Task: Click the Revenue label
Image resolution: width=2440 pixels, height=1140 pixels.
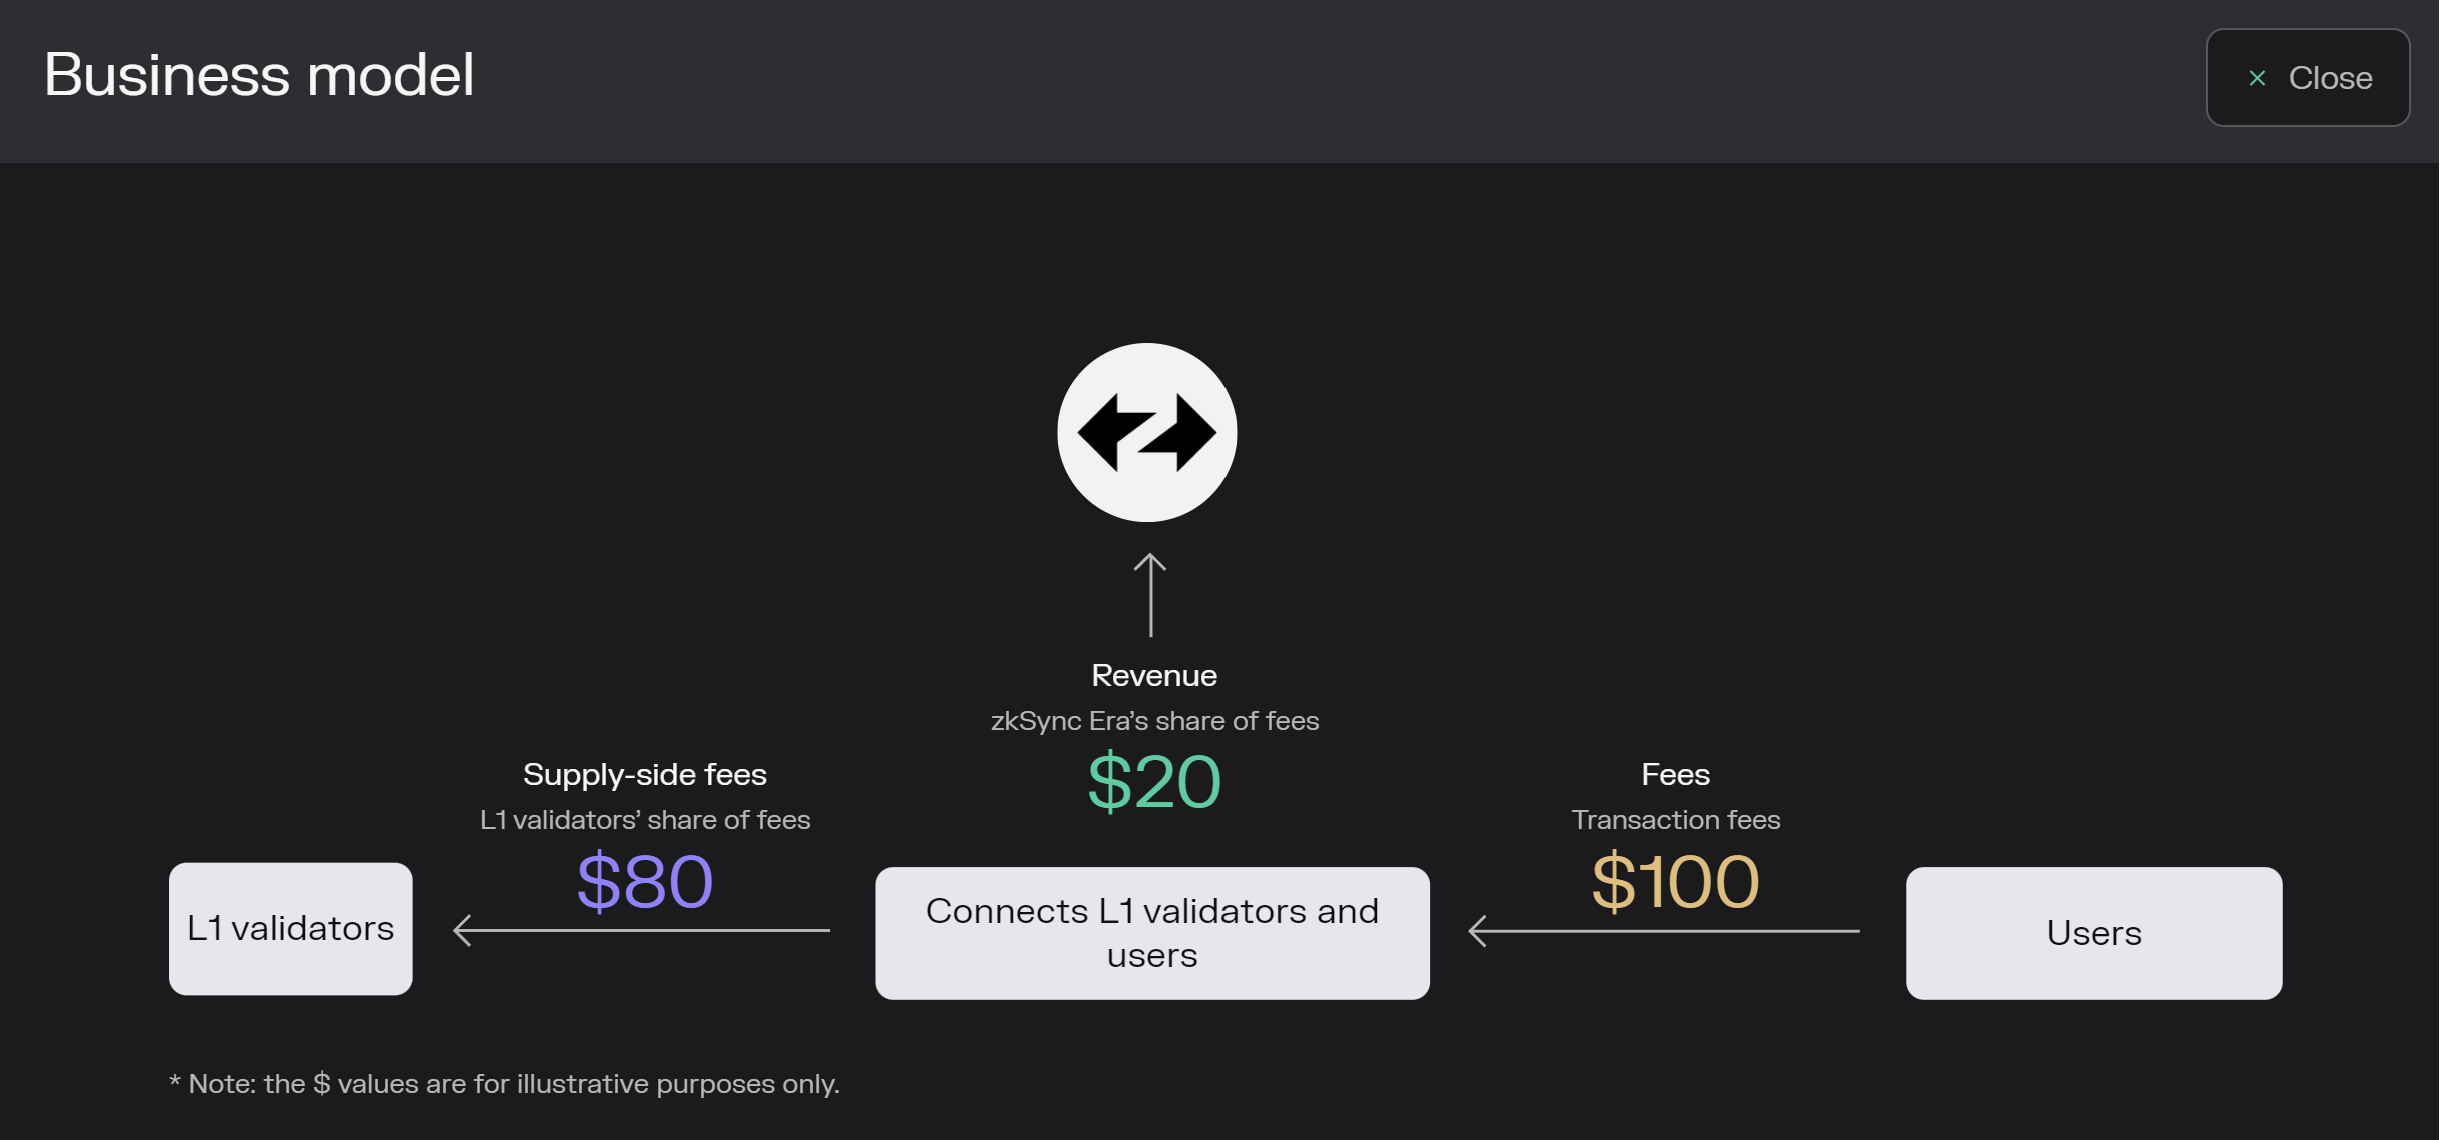Action: [x=1154, y=676]
